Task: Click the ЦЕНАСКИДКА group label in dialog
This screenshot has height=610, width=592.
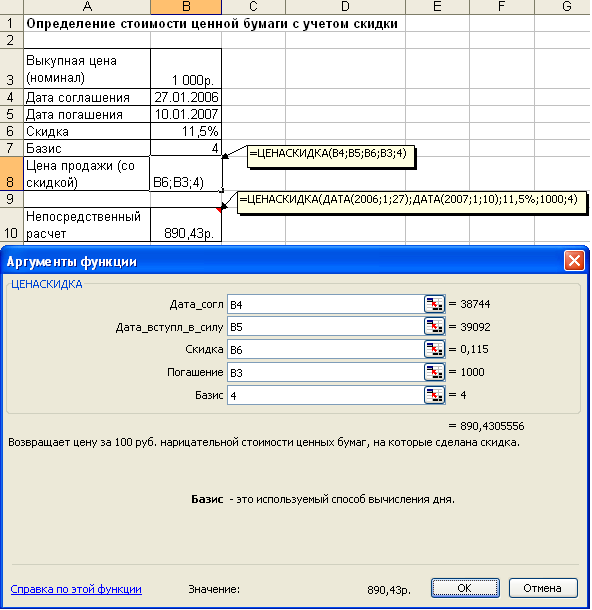Action: tap(47, 284)
